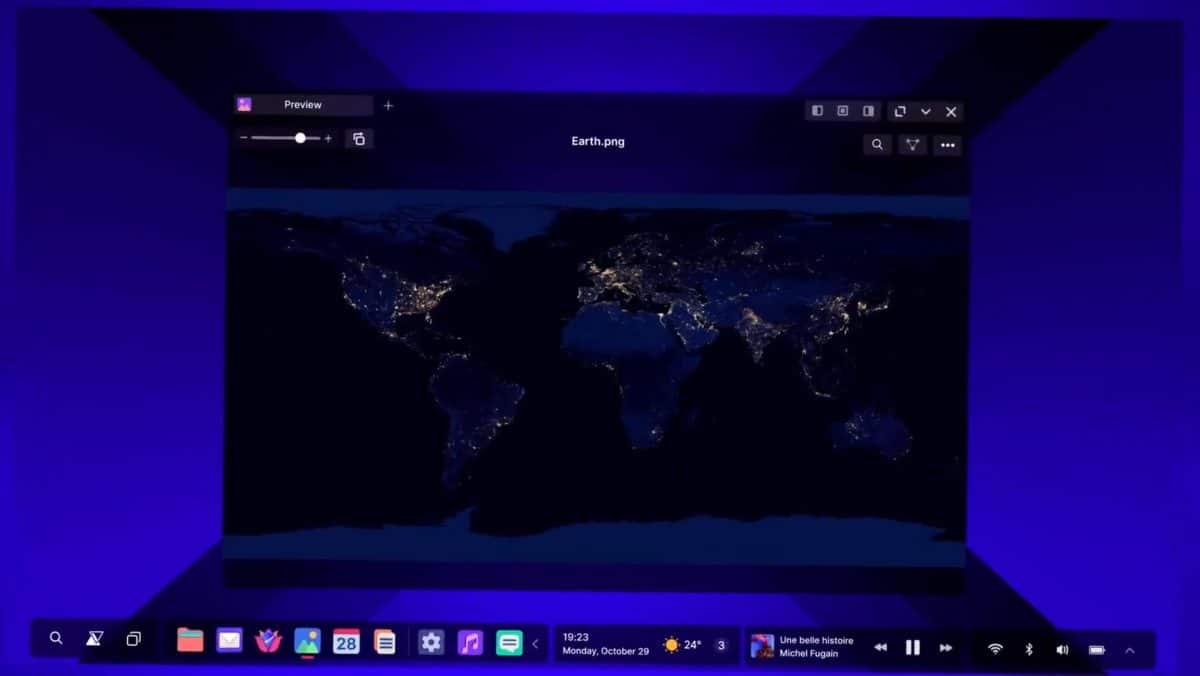Open a new tab with the plus button
Image resolution: width=1200 pixels, height=676 pixels.
pos(388,104)
